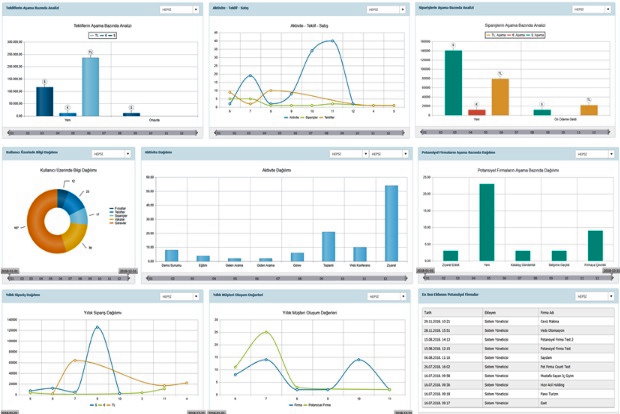Click range scrollbar below Siparişlerin Aşama chart
The image size is (620, 414).
click(515, 130)
